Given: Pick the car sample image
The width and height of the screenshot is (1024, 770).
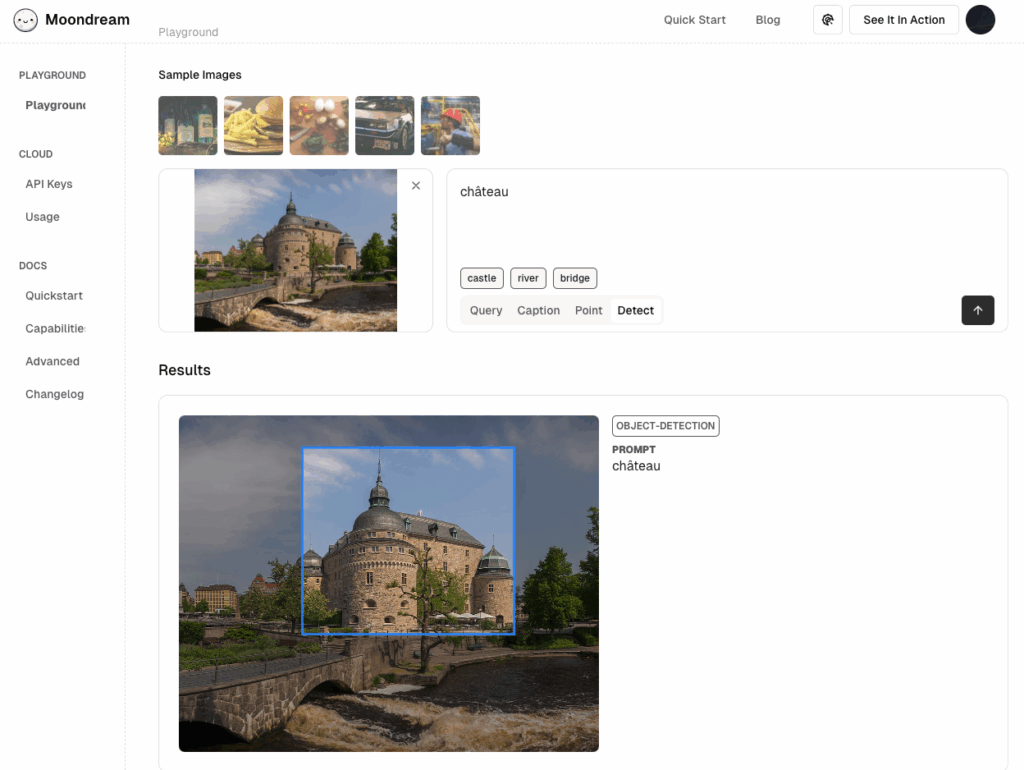Looking at the screenshot, I should (x=385, y=126).
